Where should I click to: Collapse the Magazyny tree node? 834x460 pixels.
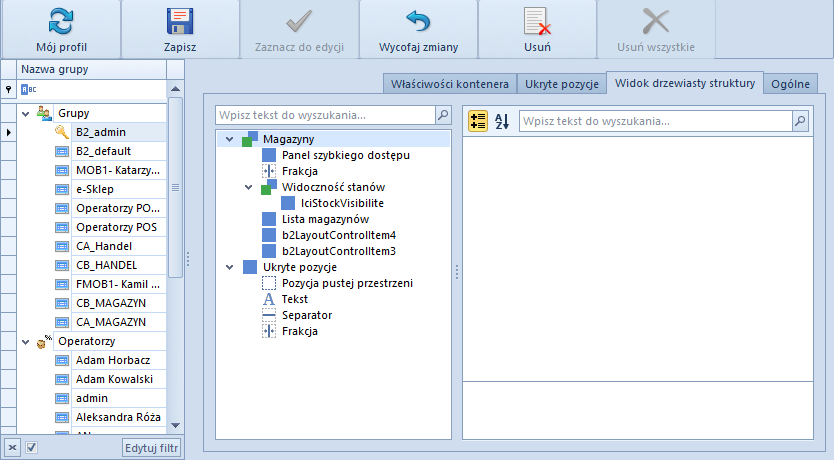[x=230, y=139]
